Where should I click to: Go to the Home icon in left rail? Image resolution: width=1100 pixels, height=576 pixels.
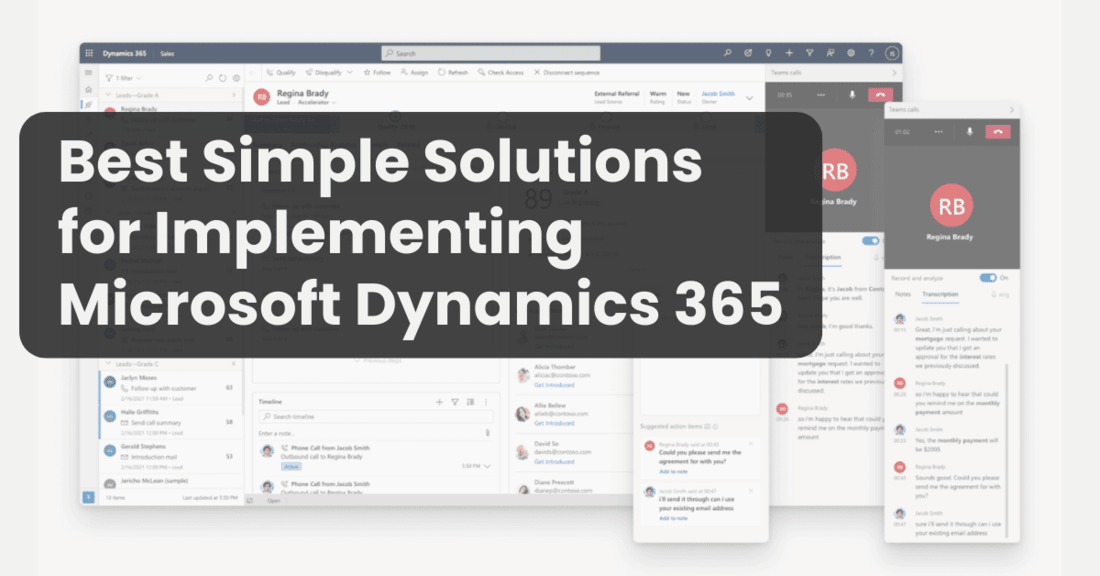(x=88, y=90)
